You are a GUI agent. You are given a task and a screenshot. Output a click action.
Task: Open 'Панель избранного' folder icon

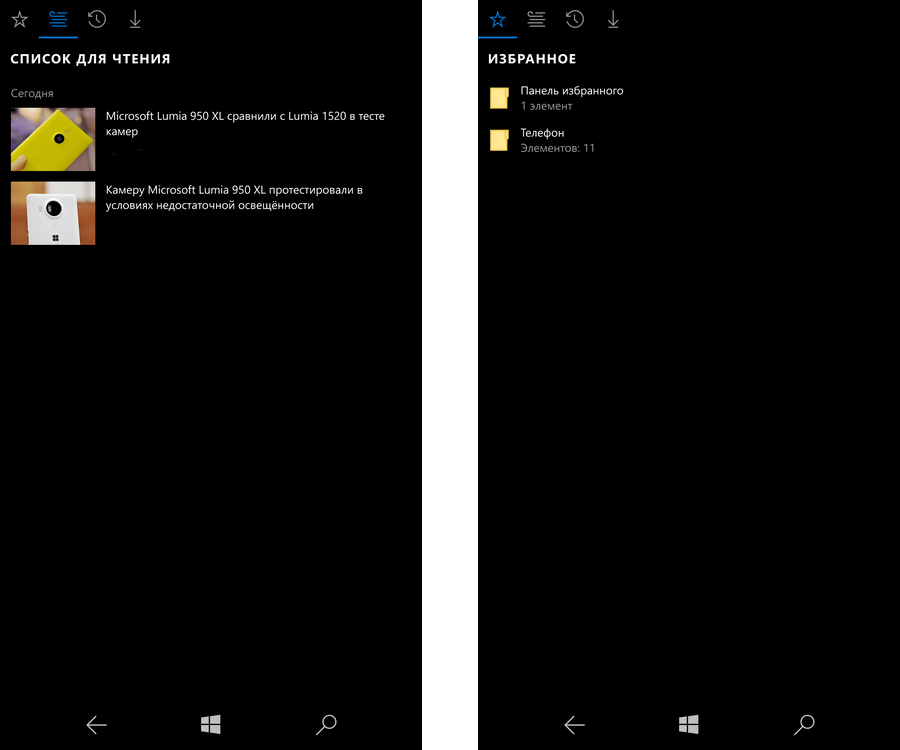point(499,98)
